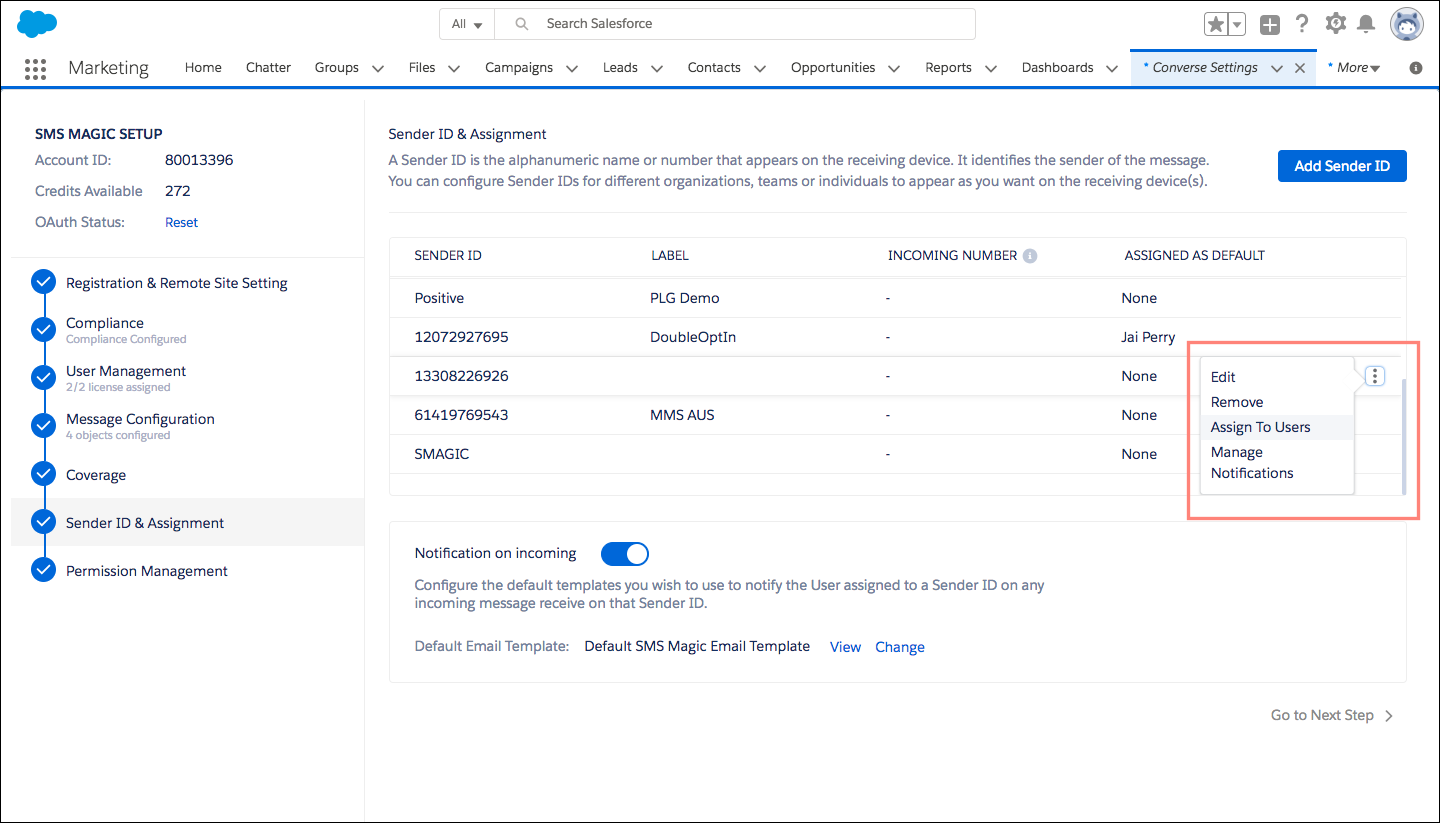Click the 12072927695 sender ID cell
The image size is (1440, 823).
461,337
